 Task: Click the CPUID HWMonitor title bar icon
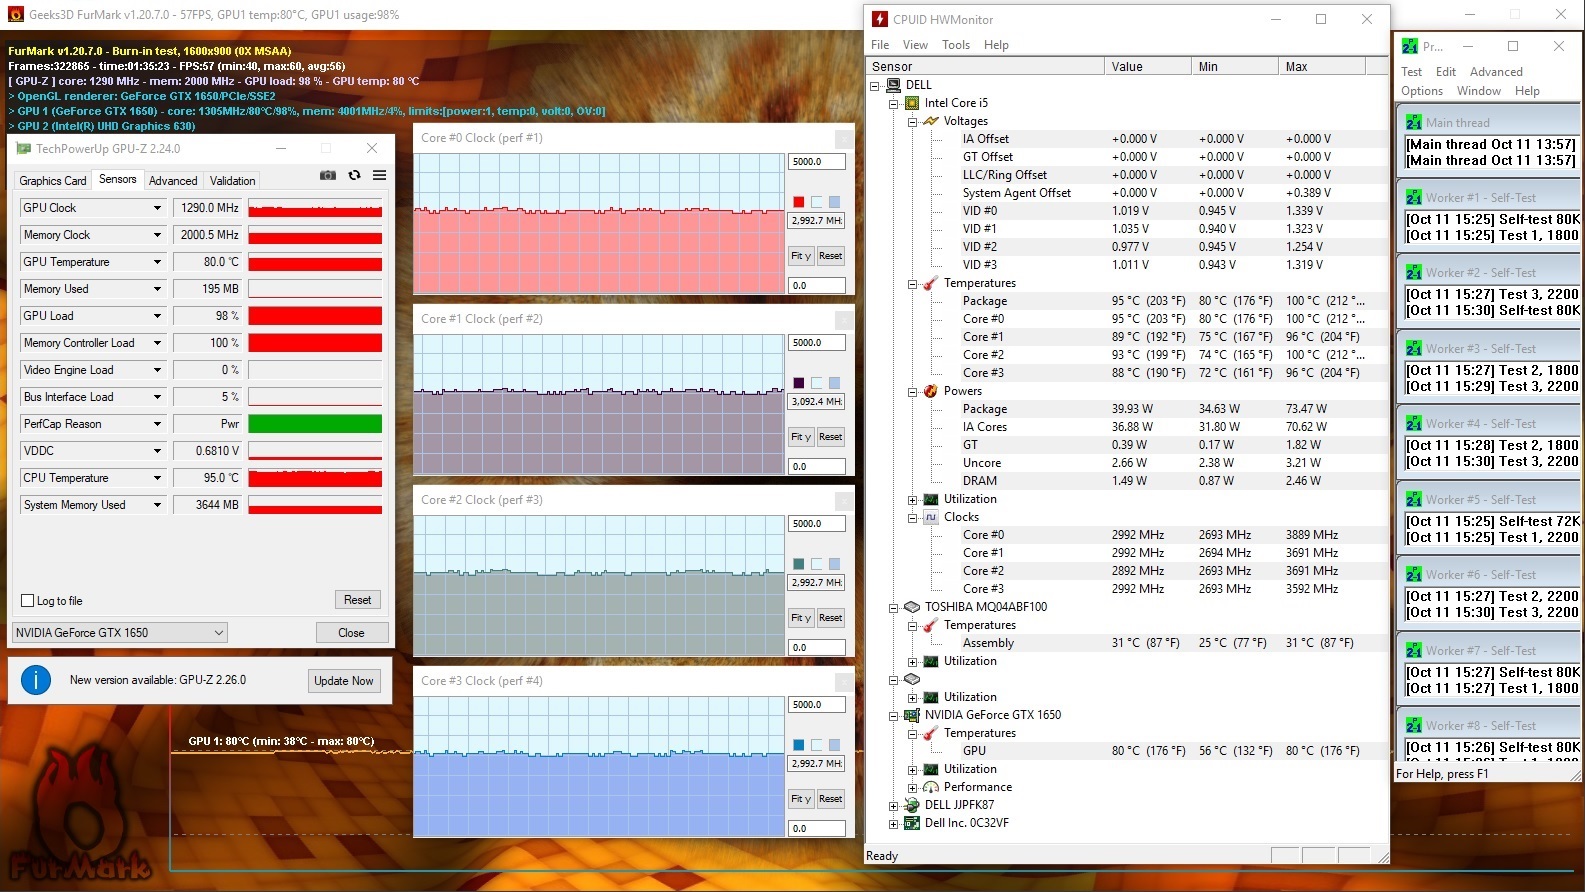click(x=880, y=19)
